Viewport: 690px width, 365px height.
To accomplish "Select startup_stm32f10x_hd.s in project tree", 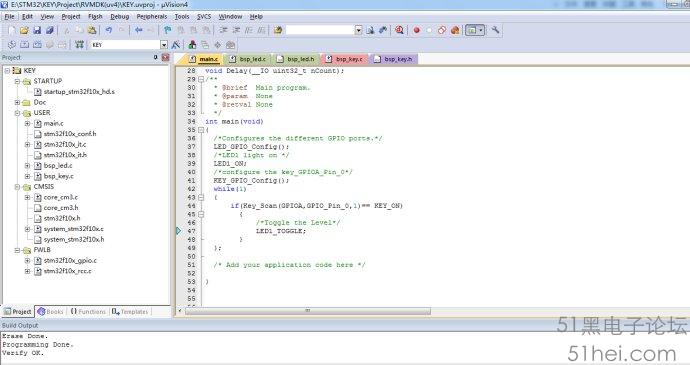I will tap(79, 92).
